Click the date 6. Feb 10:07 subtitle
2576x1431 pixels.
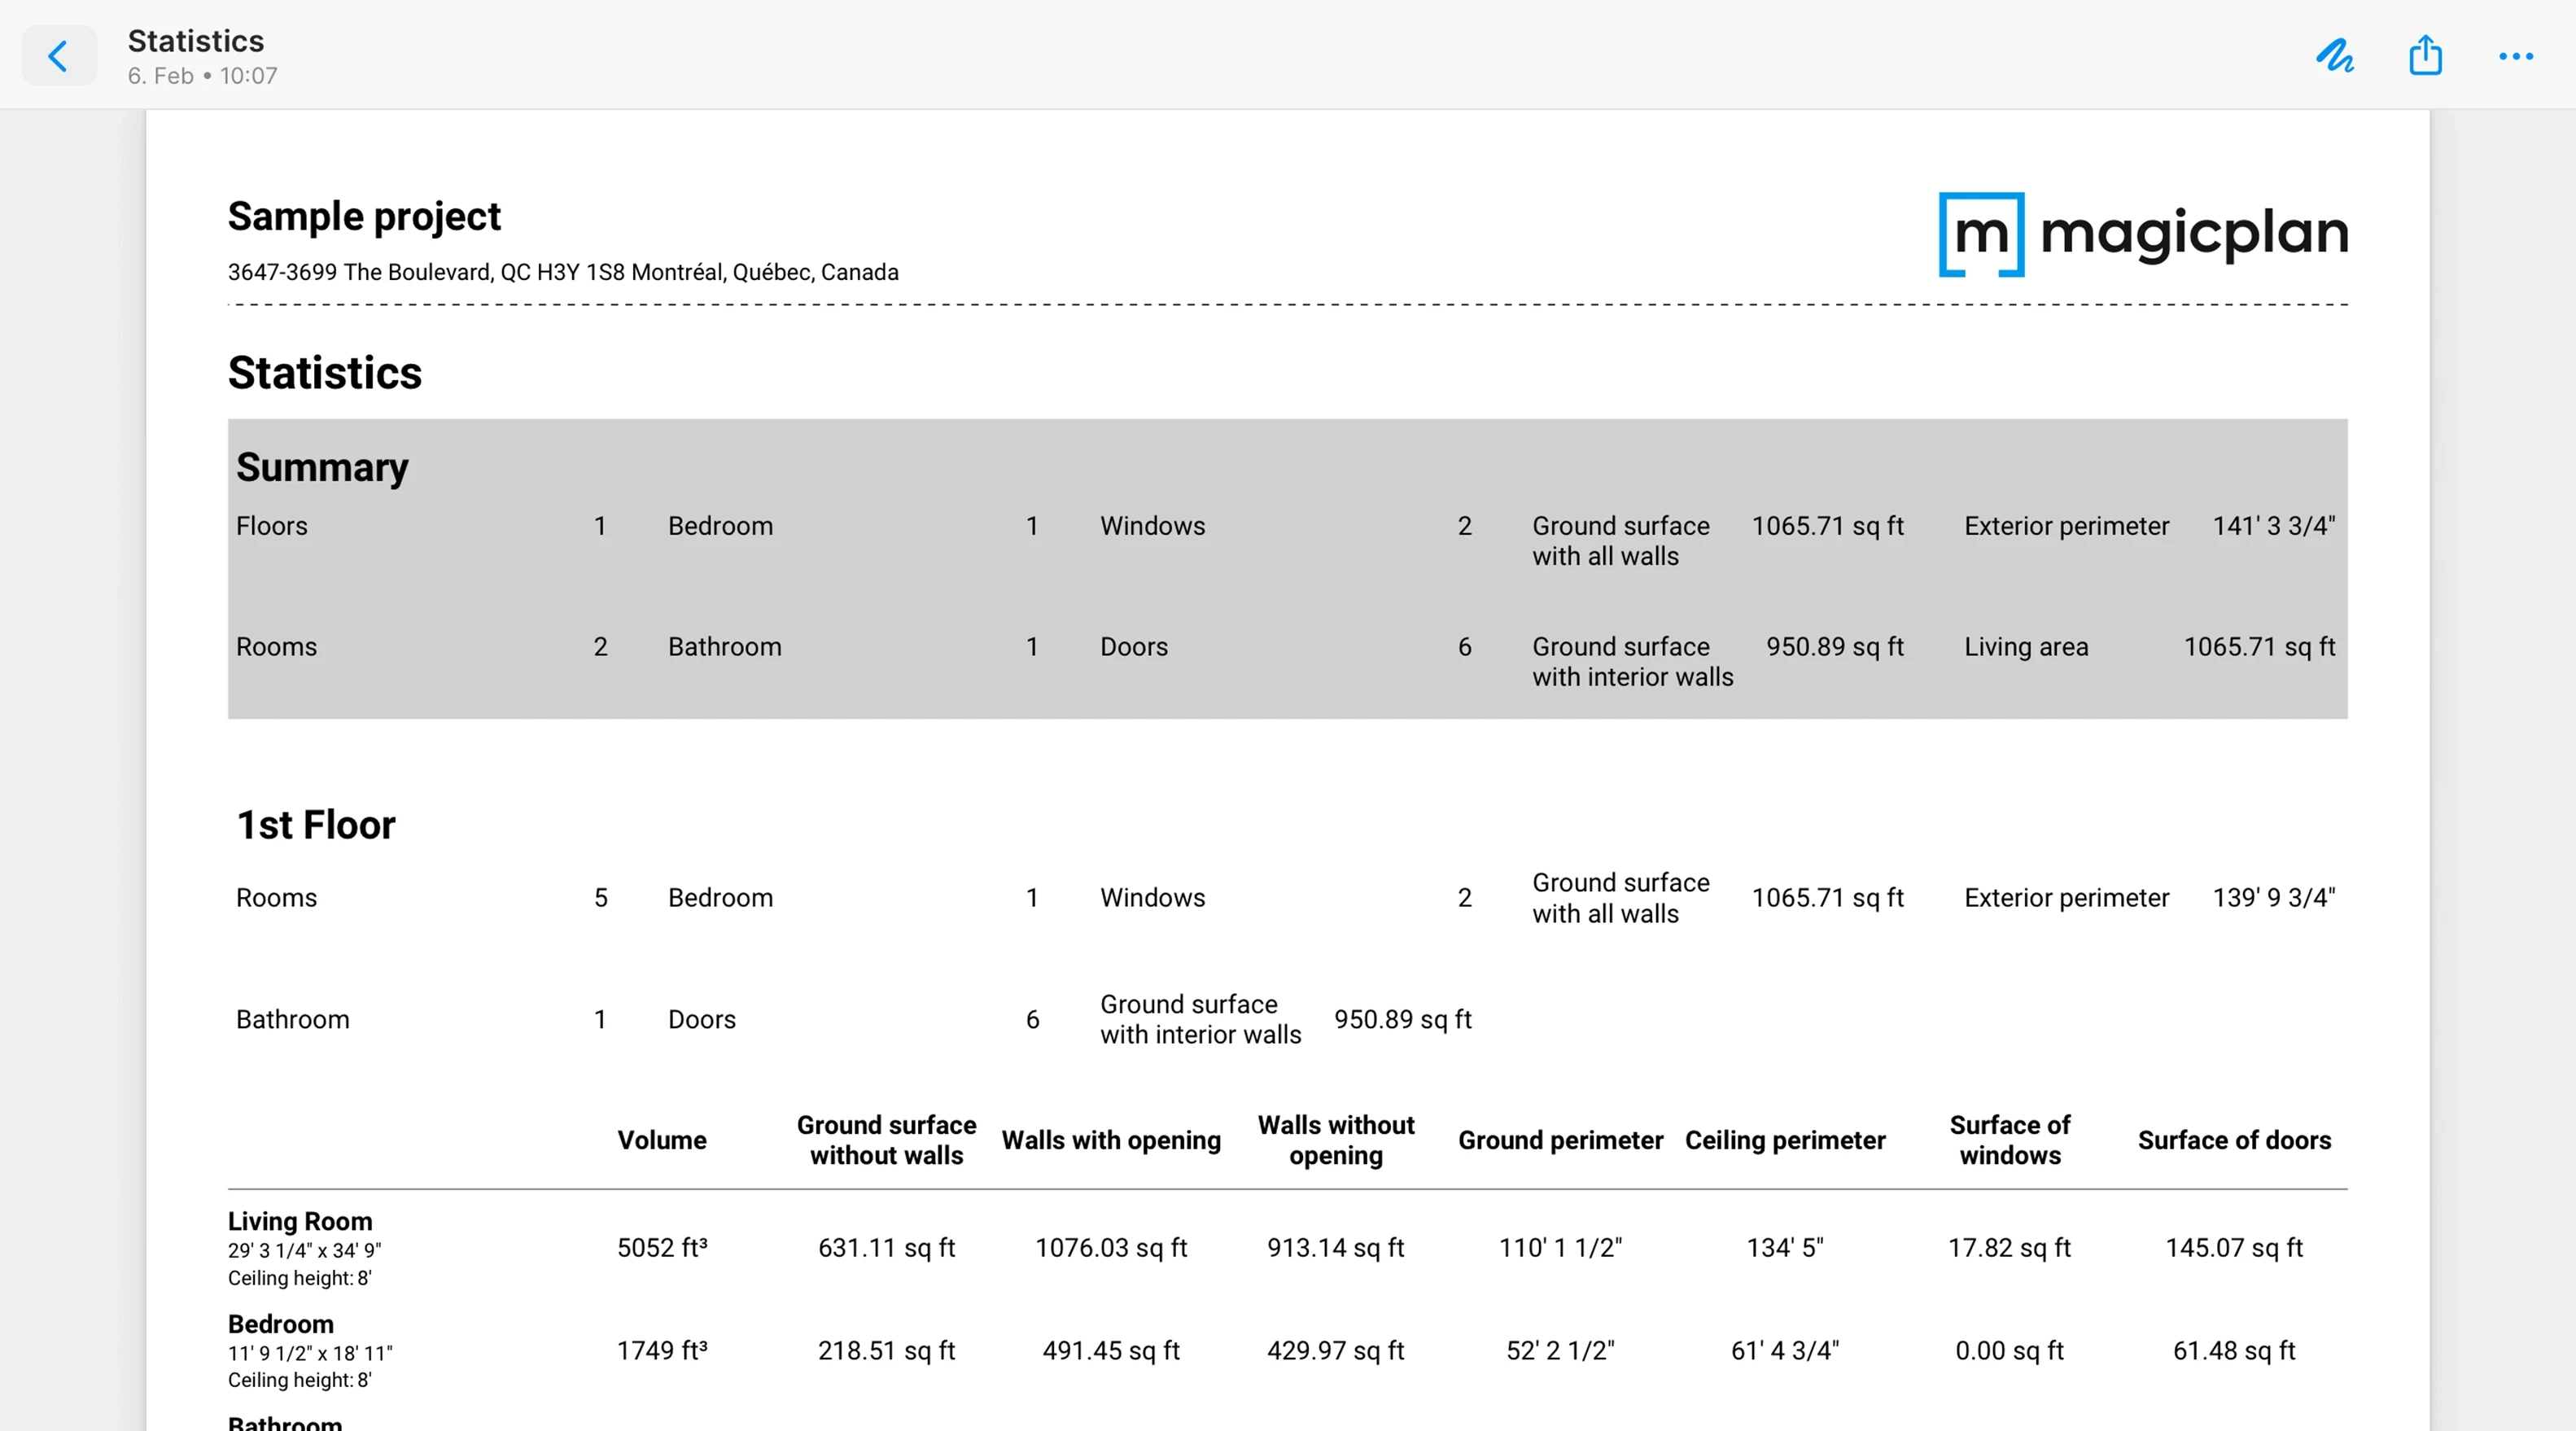click(202, 76)
